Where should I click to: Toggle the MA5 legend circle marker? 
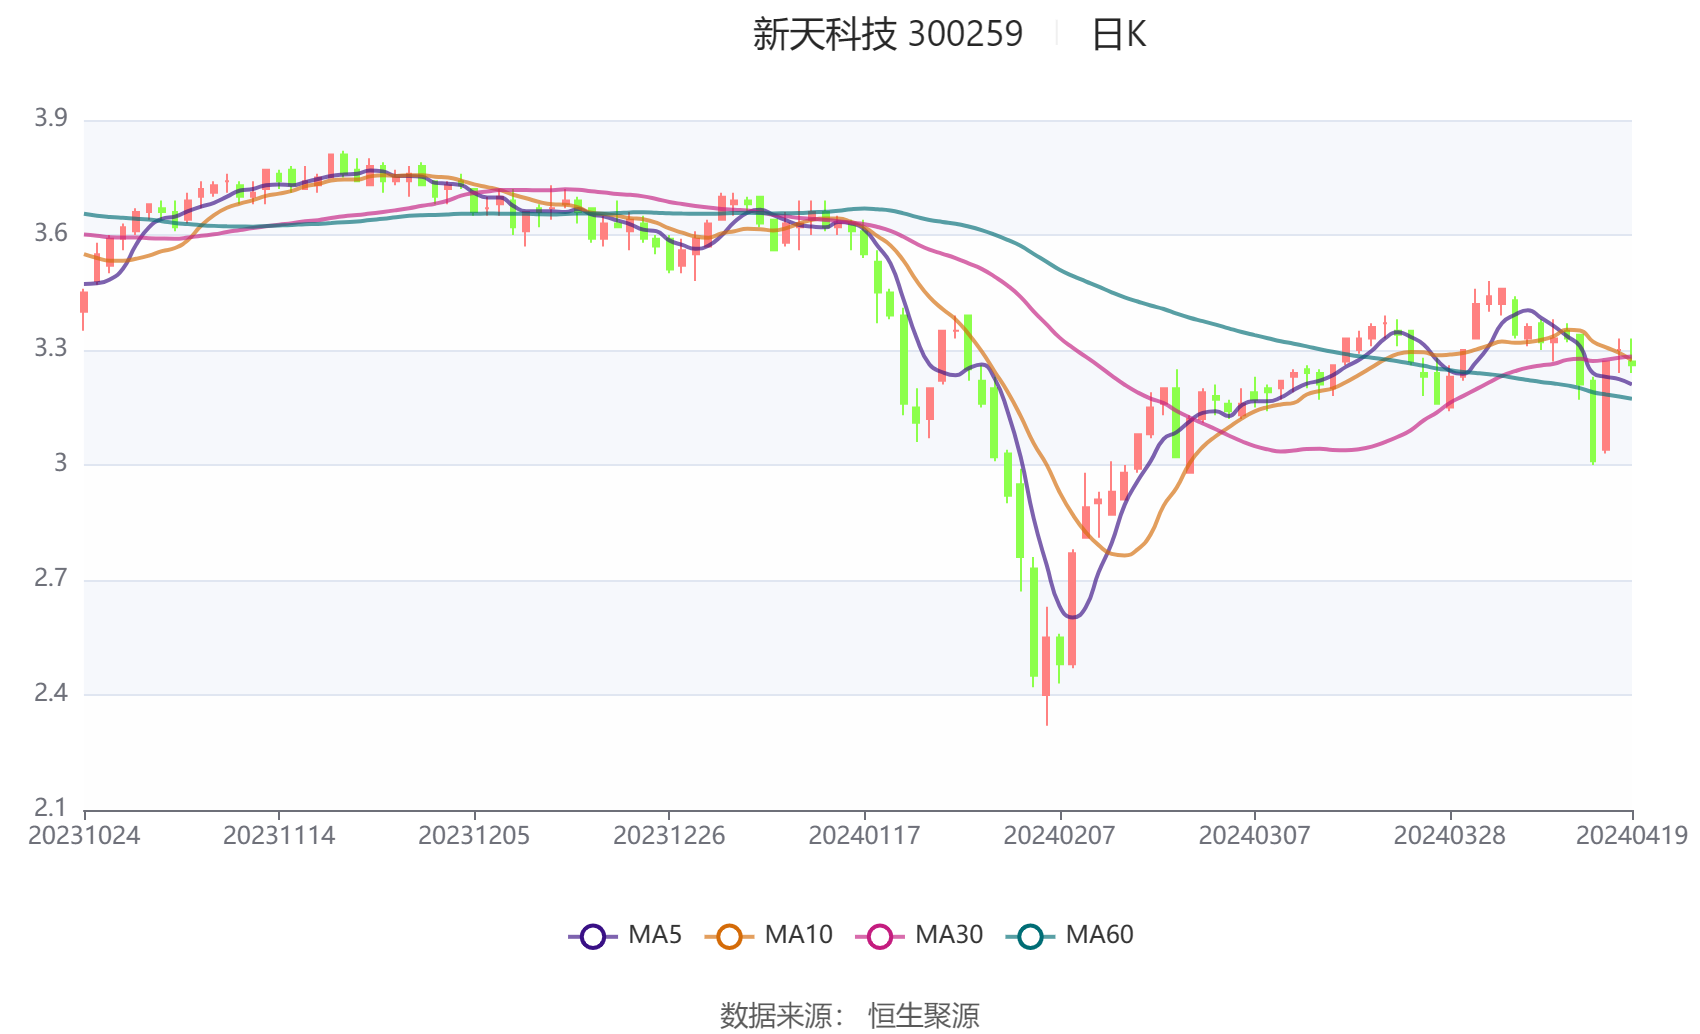[593, 936]
